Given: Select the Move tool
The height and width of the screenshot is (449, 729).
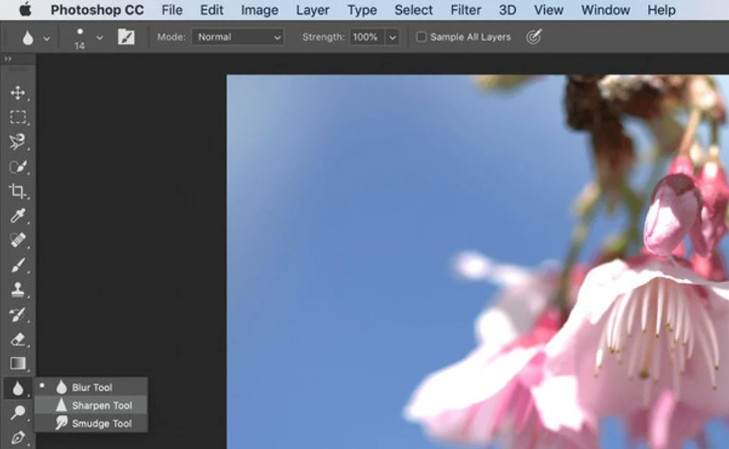Looking at the screenshot, I should (18, 93).
